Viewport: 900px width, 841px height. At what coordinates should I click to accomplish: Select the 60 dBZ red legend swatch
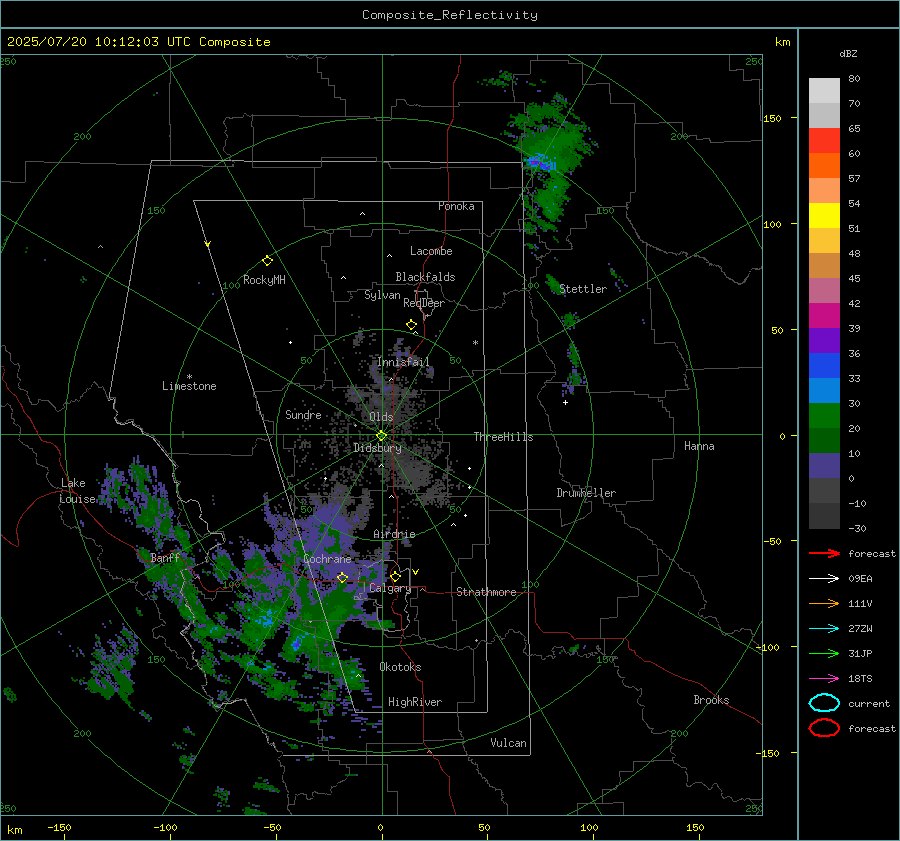coord(824,141)
